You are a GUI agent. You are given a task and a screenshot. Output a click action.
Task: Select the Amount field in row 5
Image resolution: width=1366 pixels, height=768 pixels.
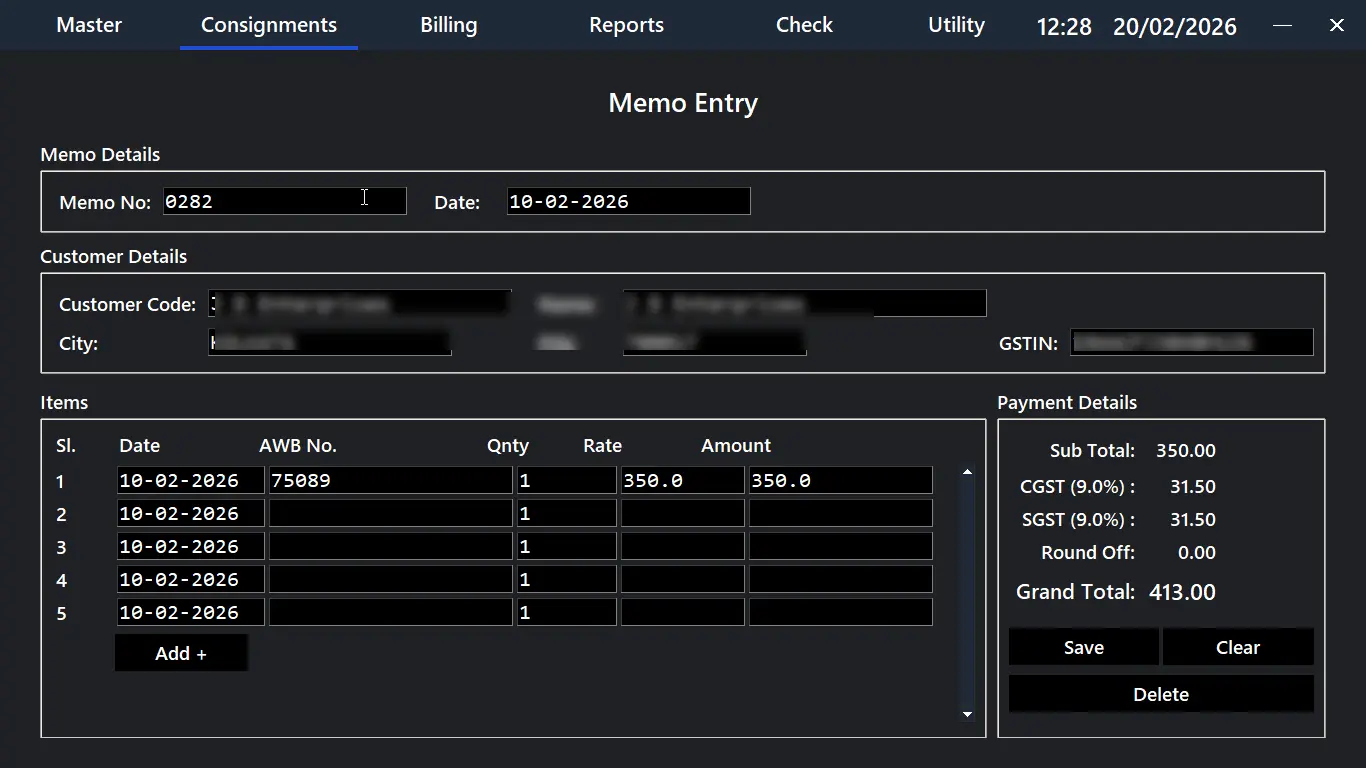coord(840,613)
